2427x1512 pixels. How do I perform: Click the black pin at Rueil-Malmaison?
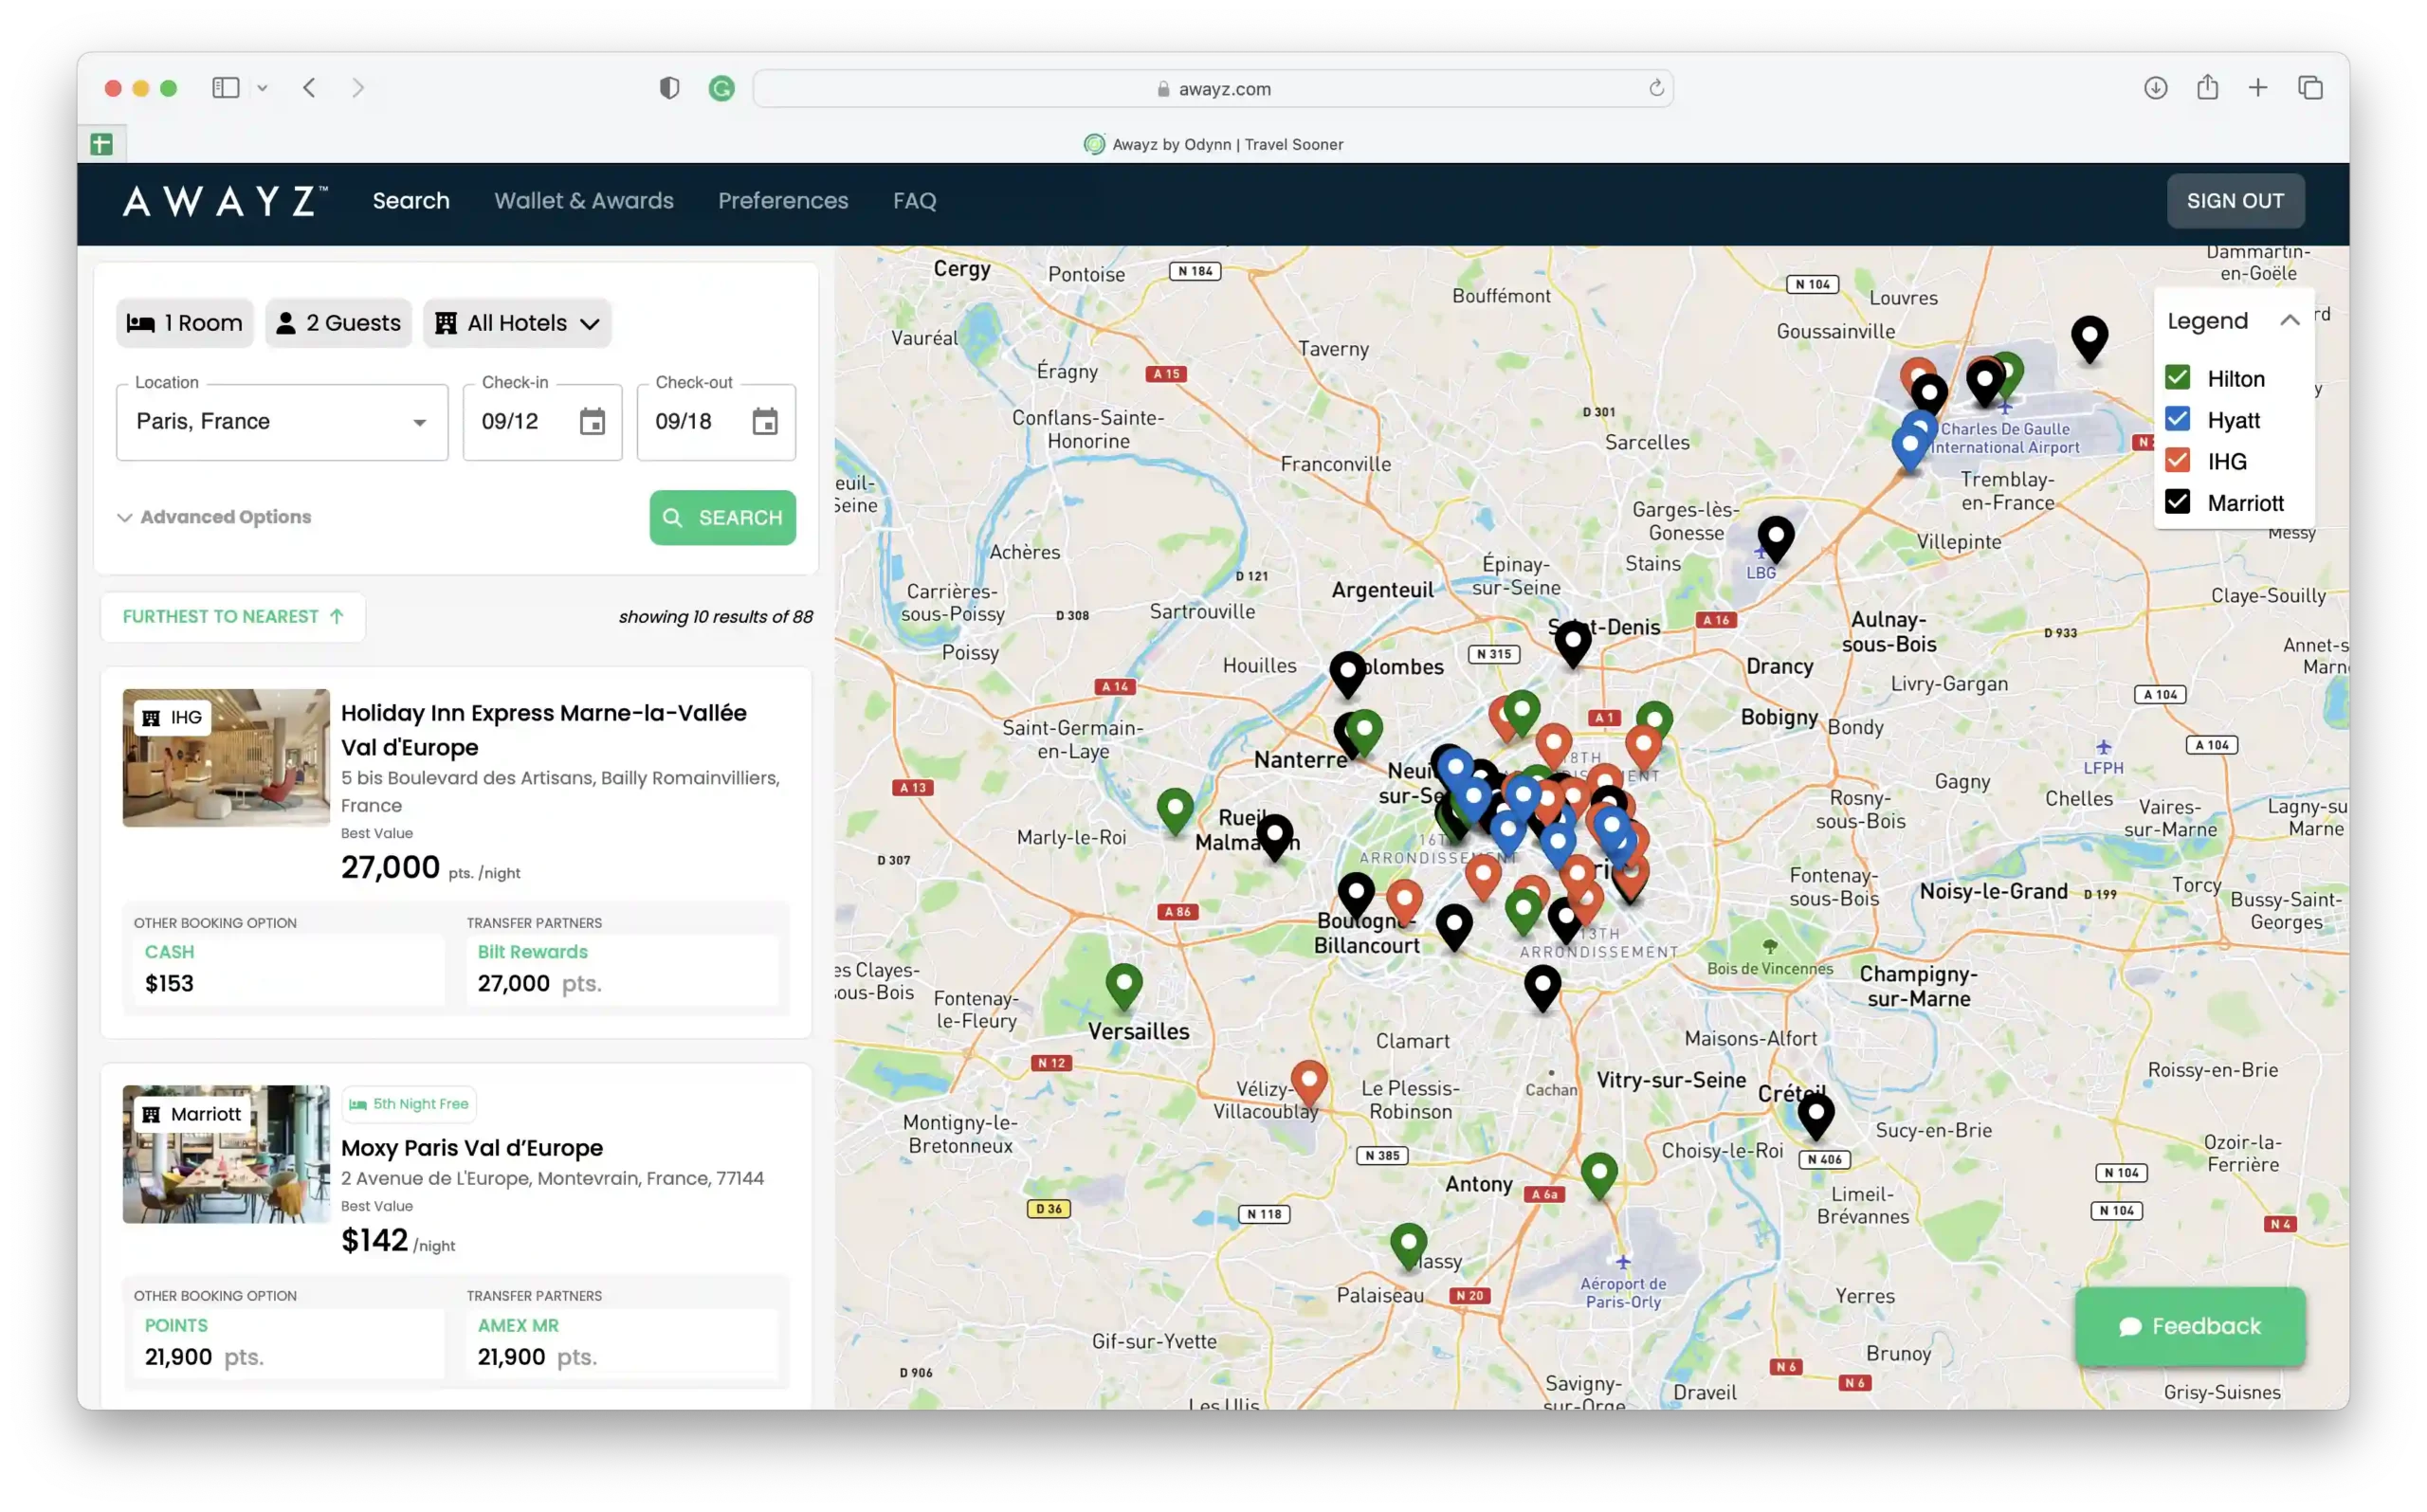(x=1274, y=837)
